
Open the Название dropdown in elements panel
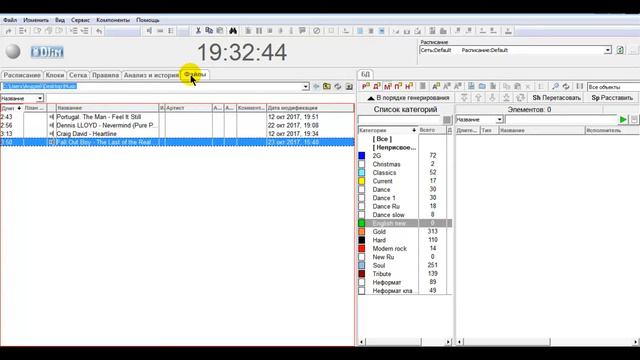pos(500,120)
